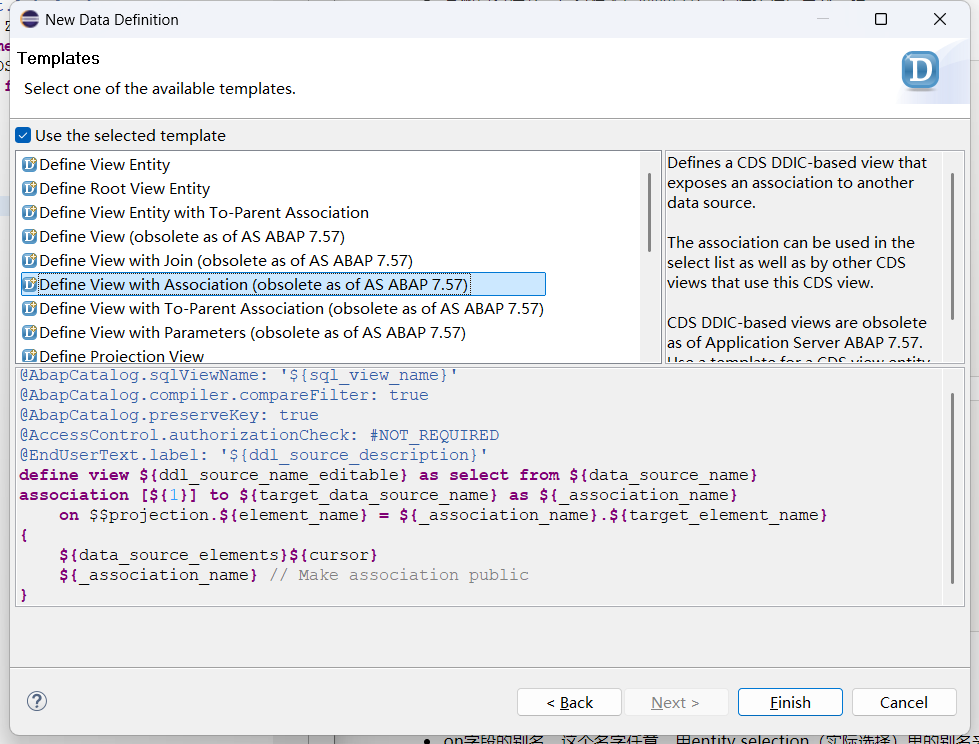
Task: Select Define View with Parameters template
Action: click(x=252, y=333)
